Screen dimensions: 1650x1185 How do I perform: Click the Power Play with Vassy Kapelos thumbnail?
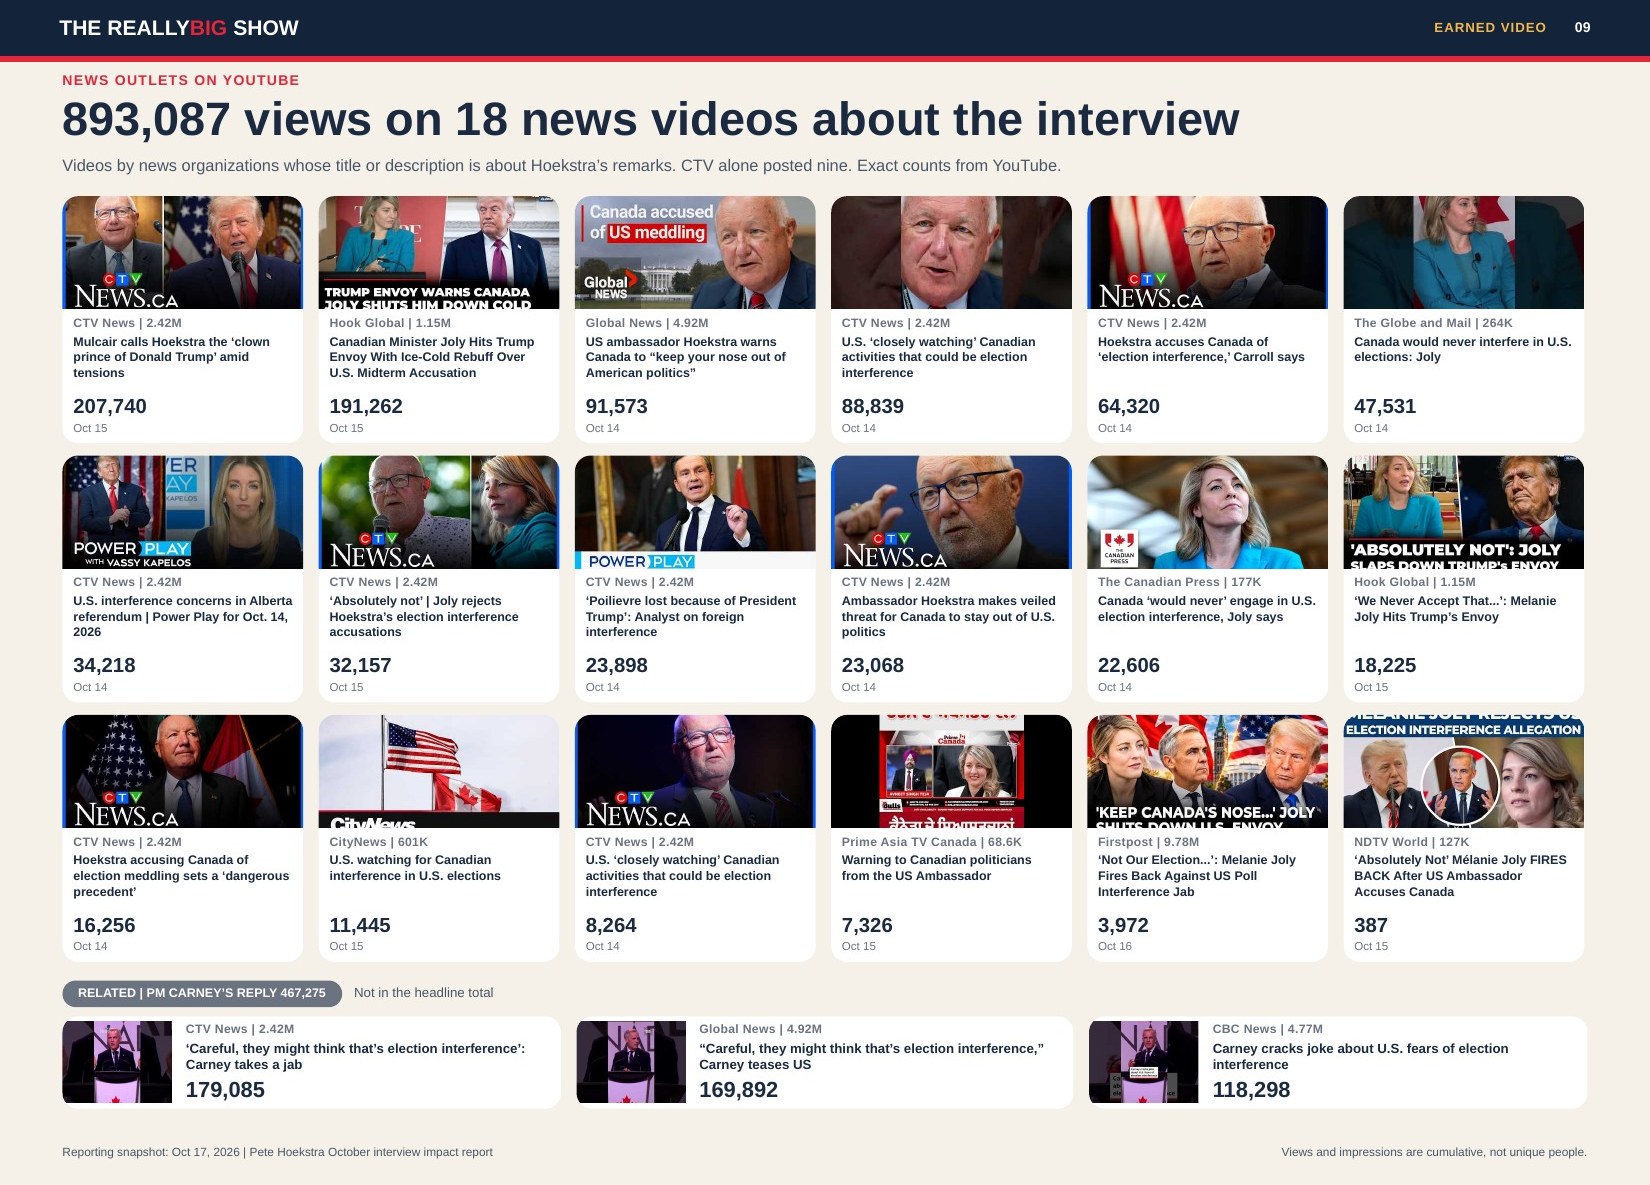182,512
